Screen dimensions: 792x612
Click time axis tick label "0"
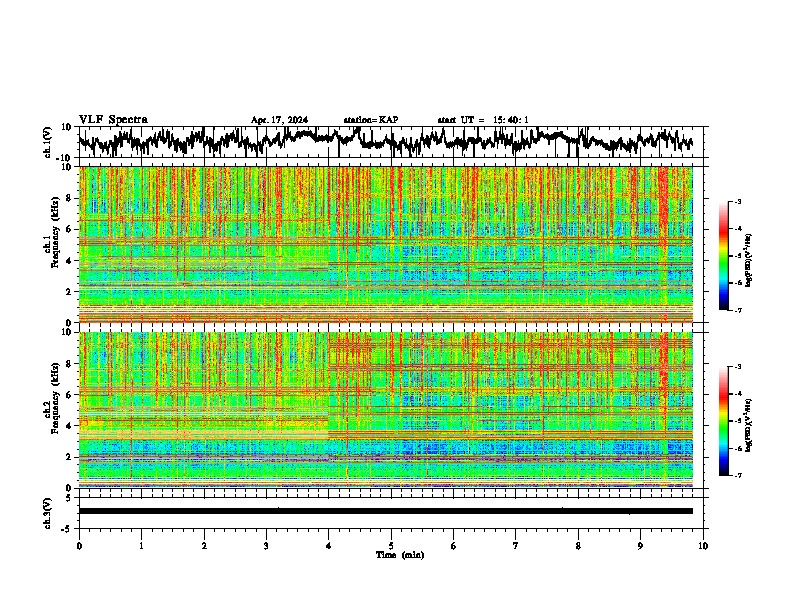pos(79,546)
